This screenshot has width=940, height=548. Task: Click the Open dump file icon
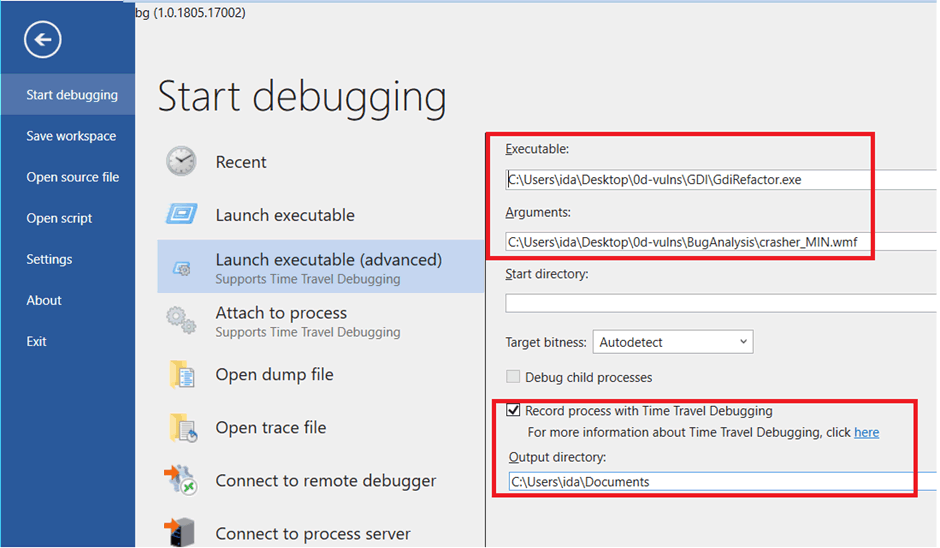click(x=181, y=375)
